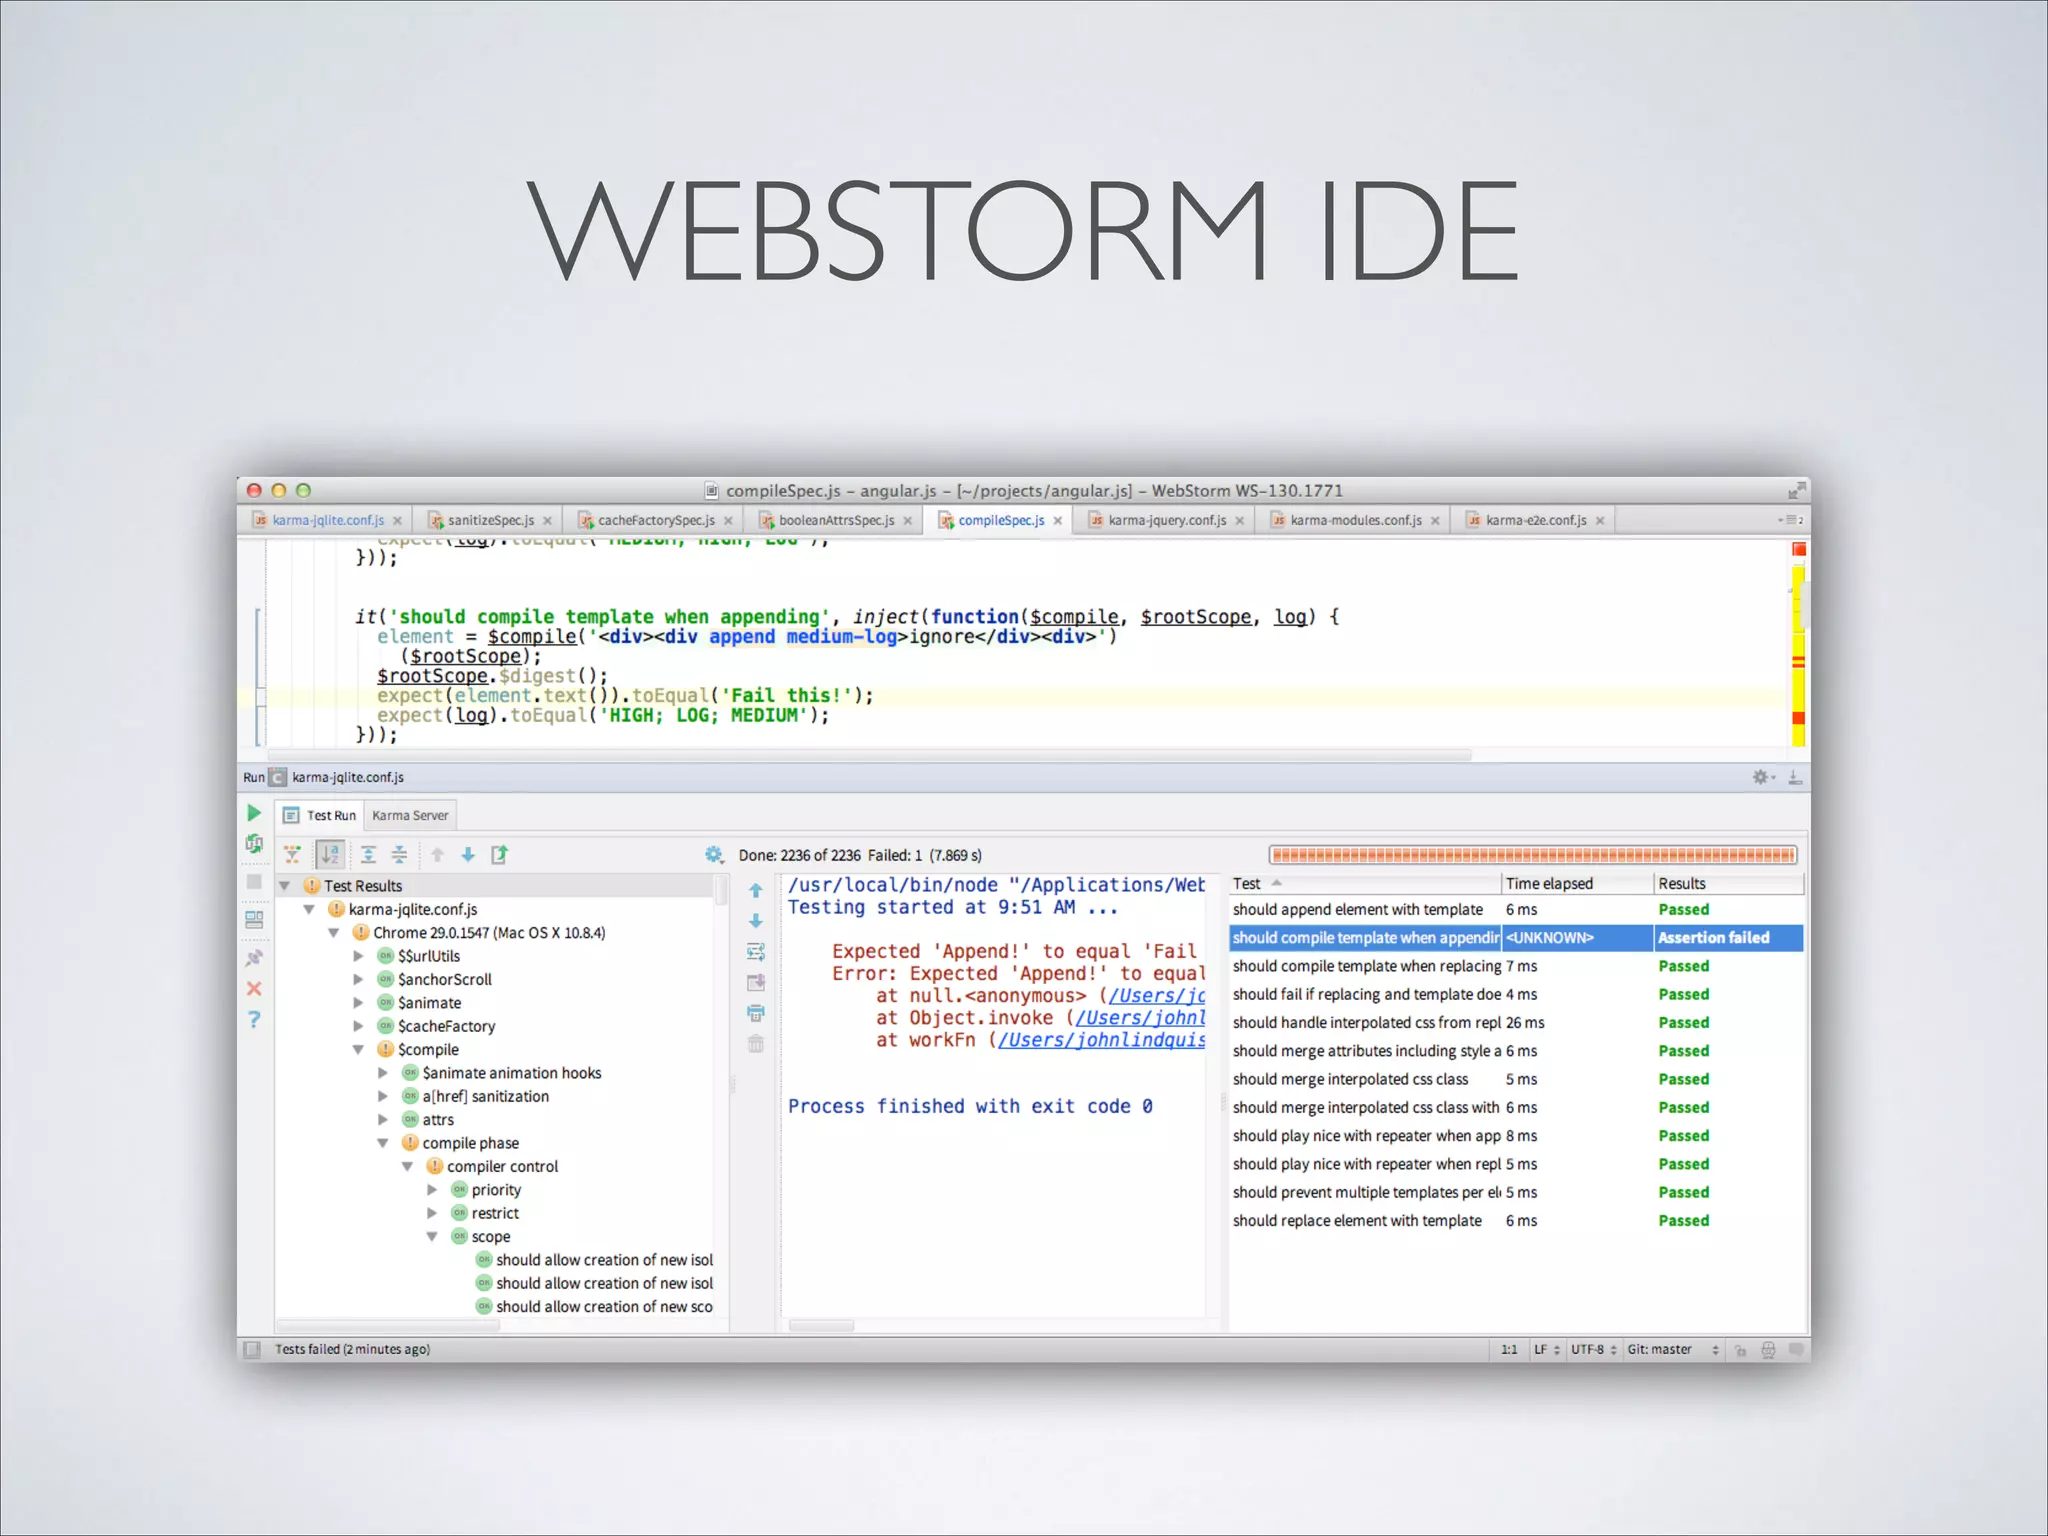
Task: Open the UTF-8 encoding selector
Action: coord(1594,1350)
